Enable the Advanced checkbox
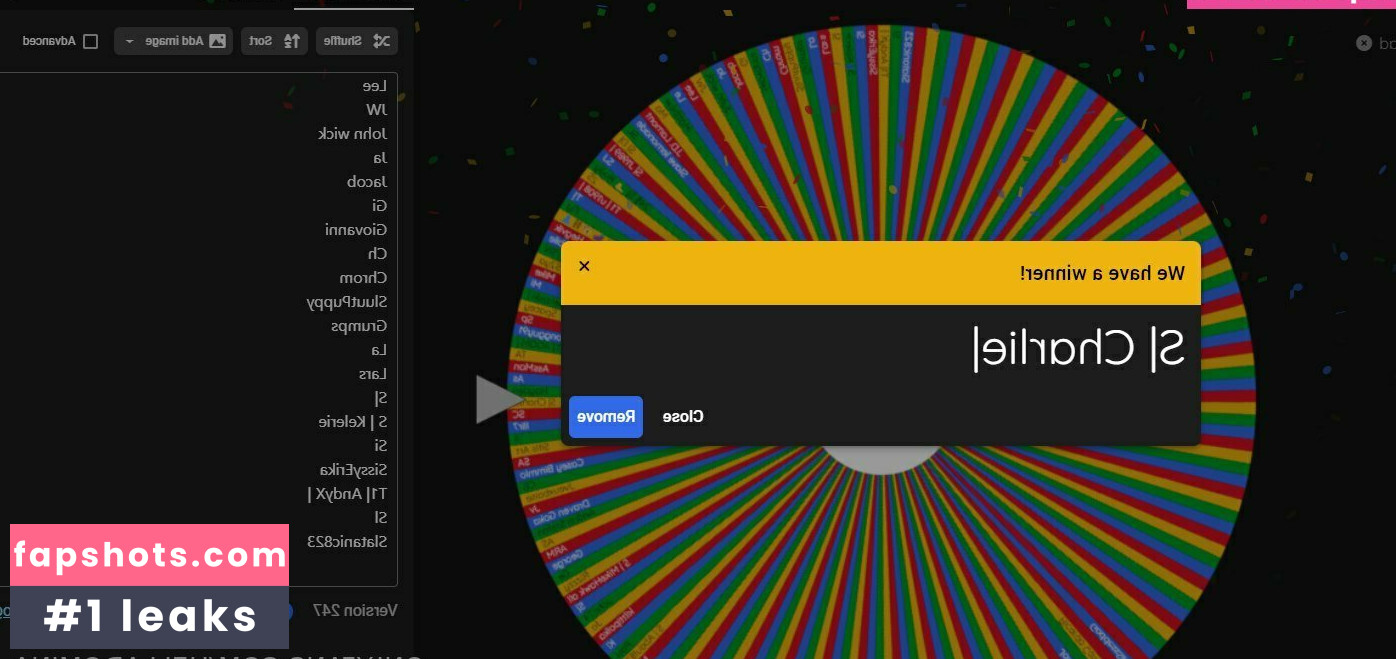 point(91,41)
